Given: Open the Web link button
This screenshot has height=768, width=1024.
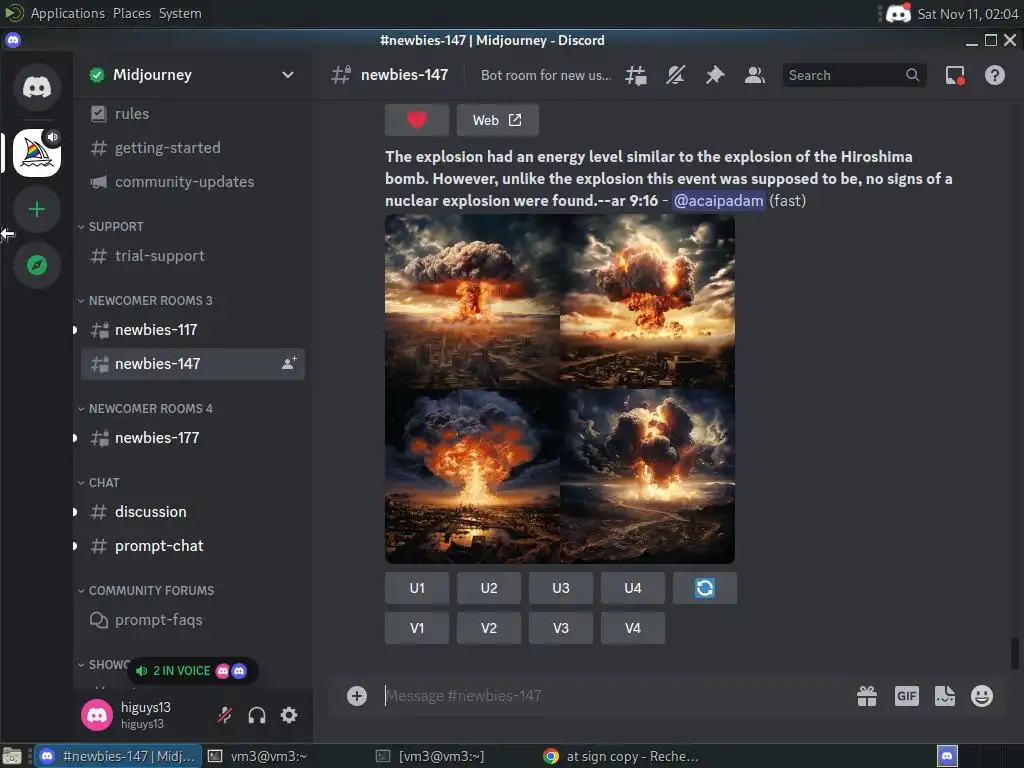Looking at the screenshot, I should point(498,120).
